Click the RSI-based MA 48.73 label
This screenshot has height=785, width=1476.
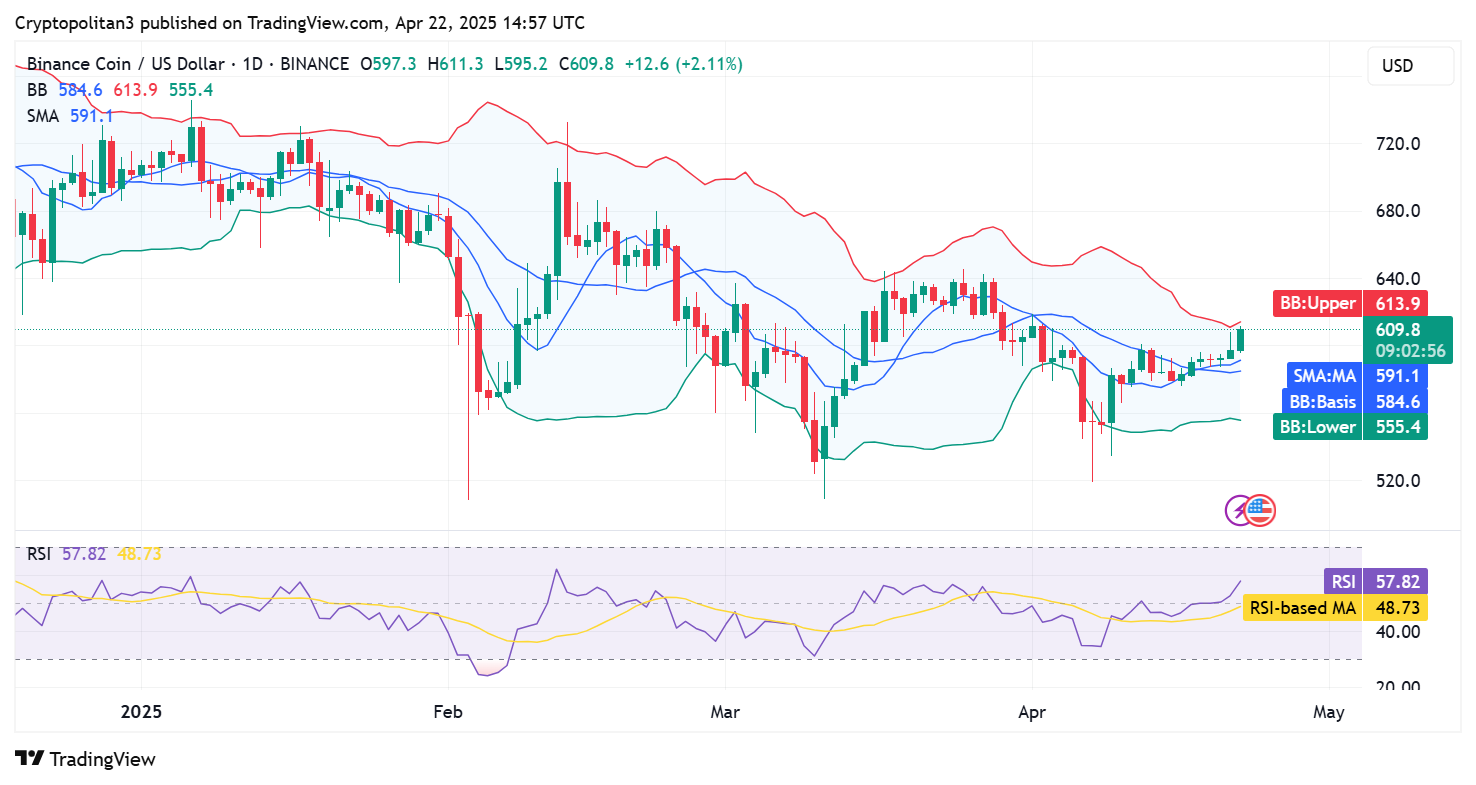click(1335, 608)
